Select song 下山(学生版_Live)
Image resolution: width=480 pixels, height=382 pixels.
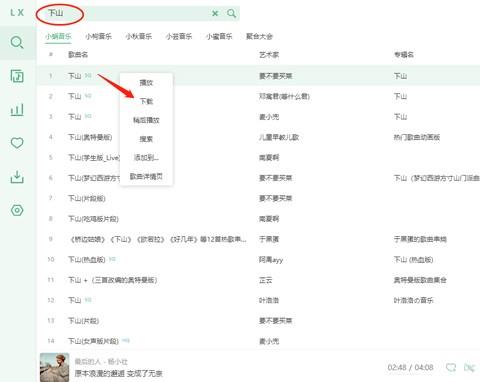[x=258, y=157]
